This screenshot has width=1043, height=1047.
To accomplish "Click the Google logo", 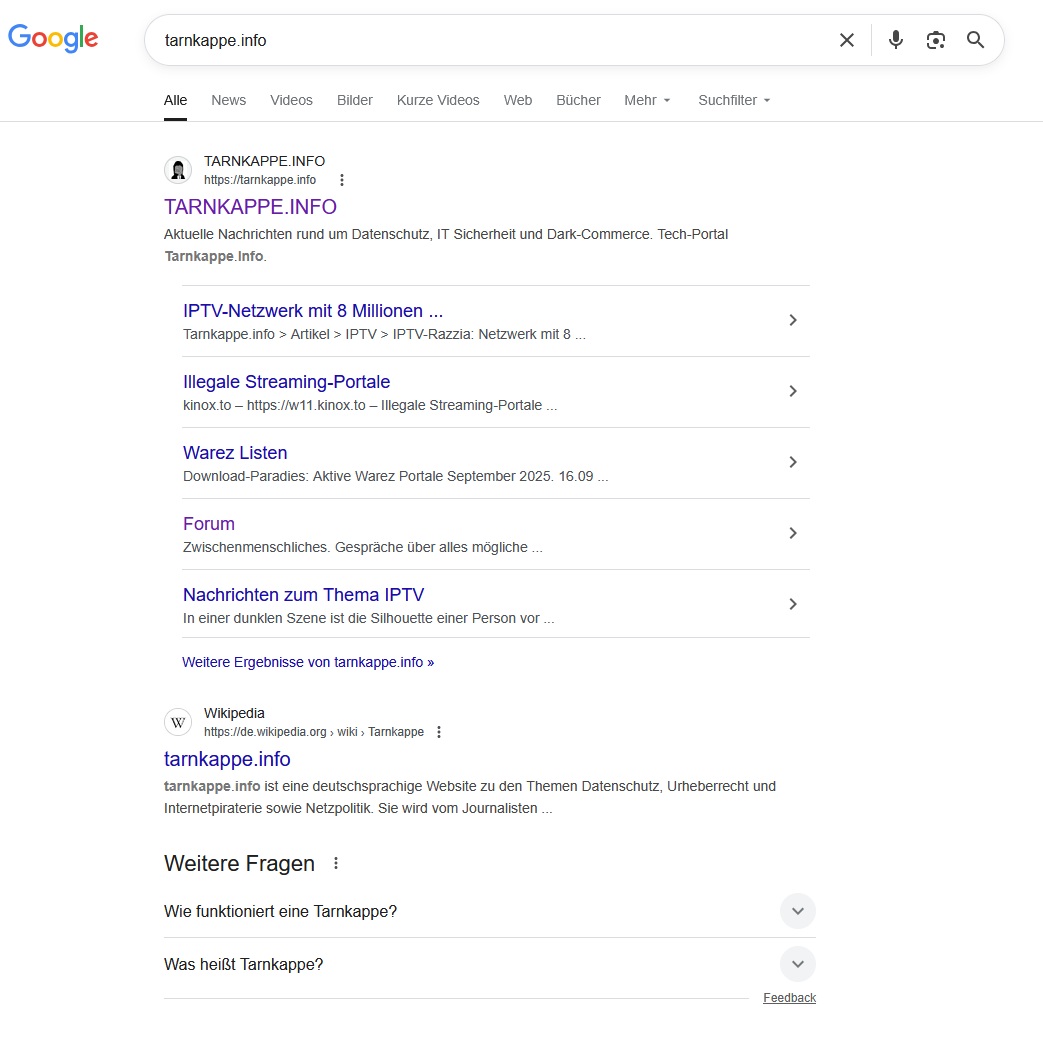I will point(53,39).
